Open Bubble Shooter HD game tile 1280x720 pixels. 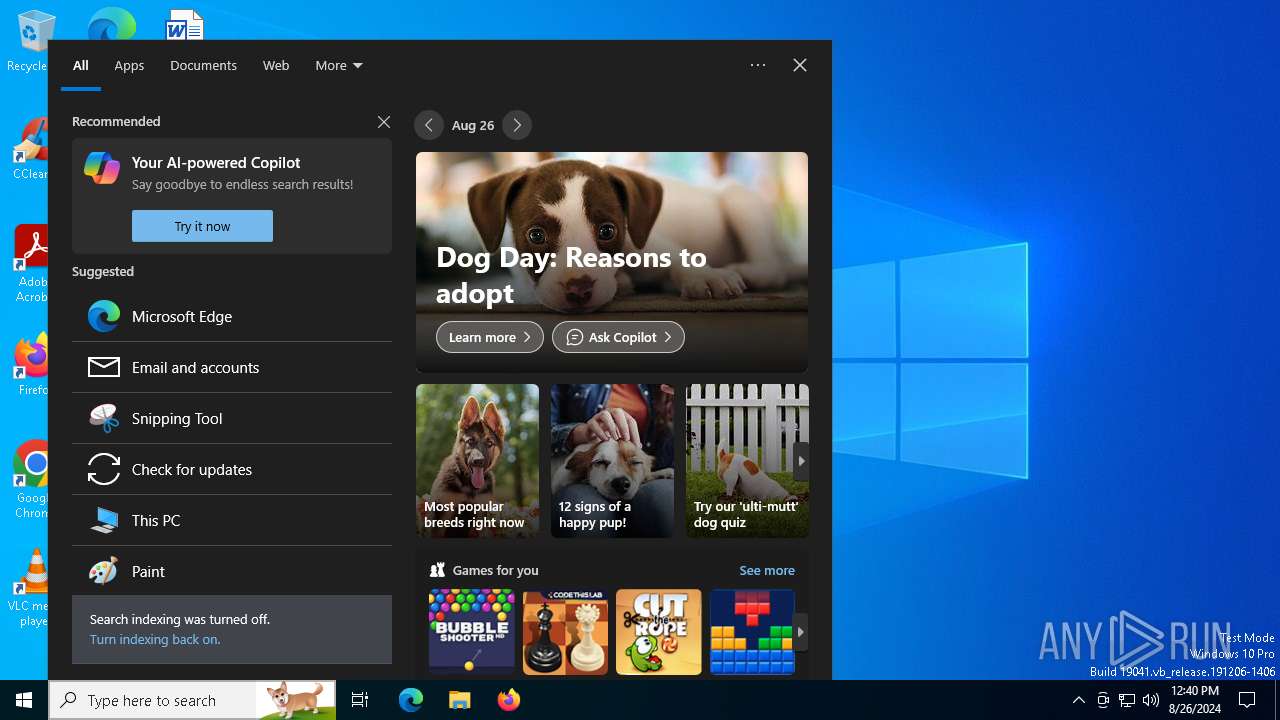tap(472, 632)
